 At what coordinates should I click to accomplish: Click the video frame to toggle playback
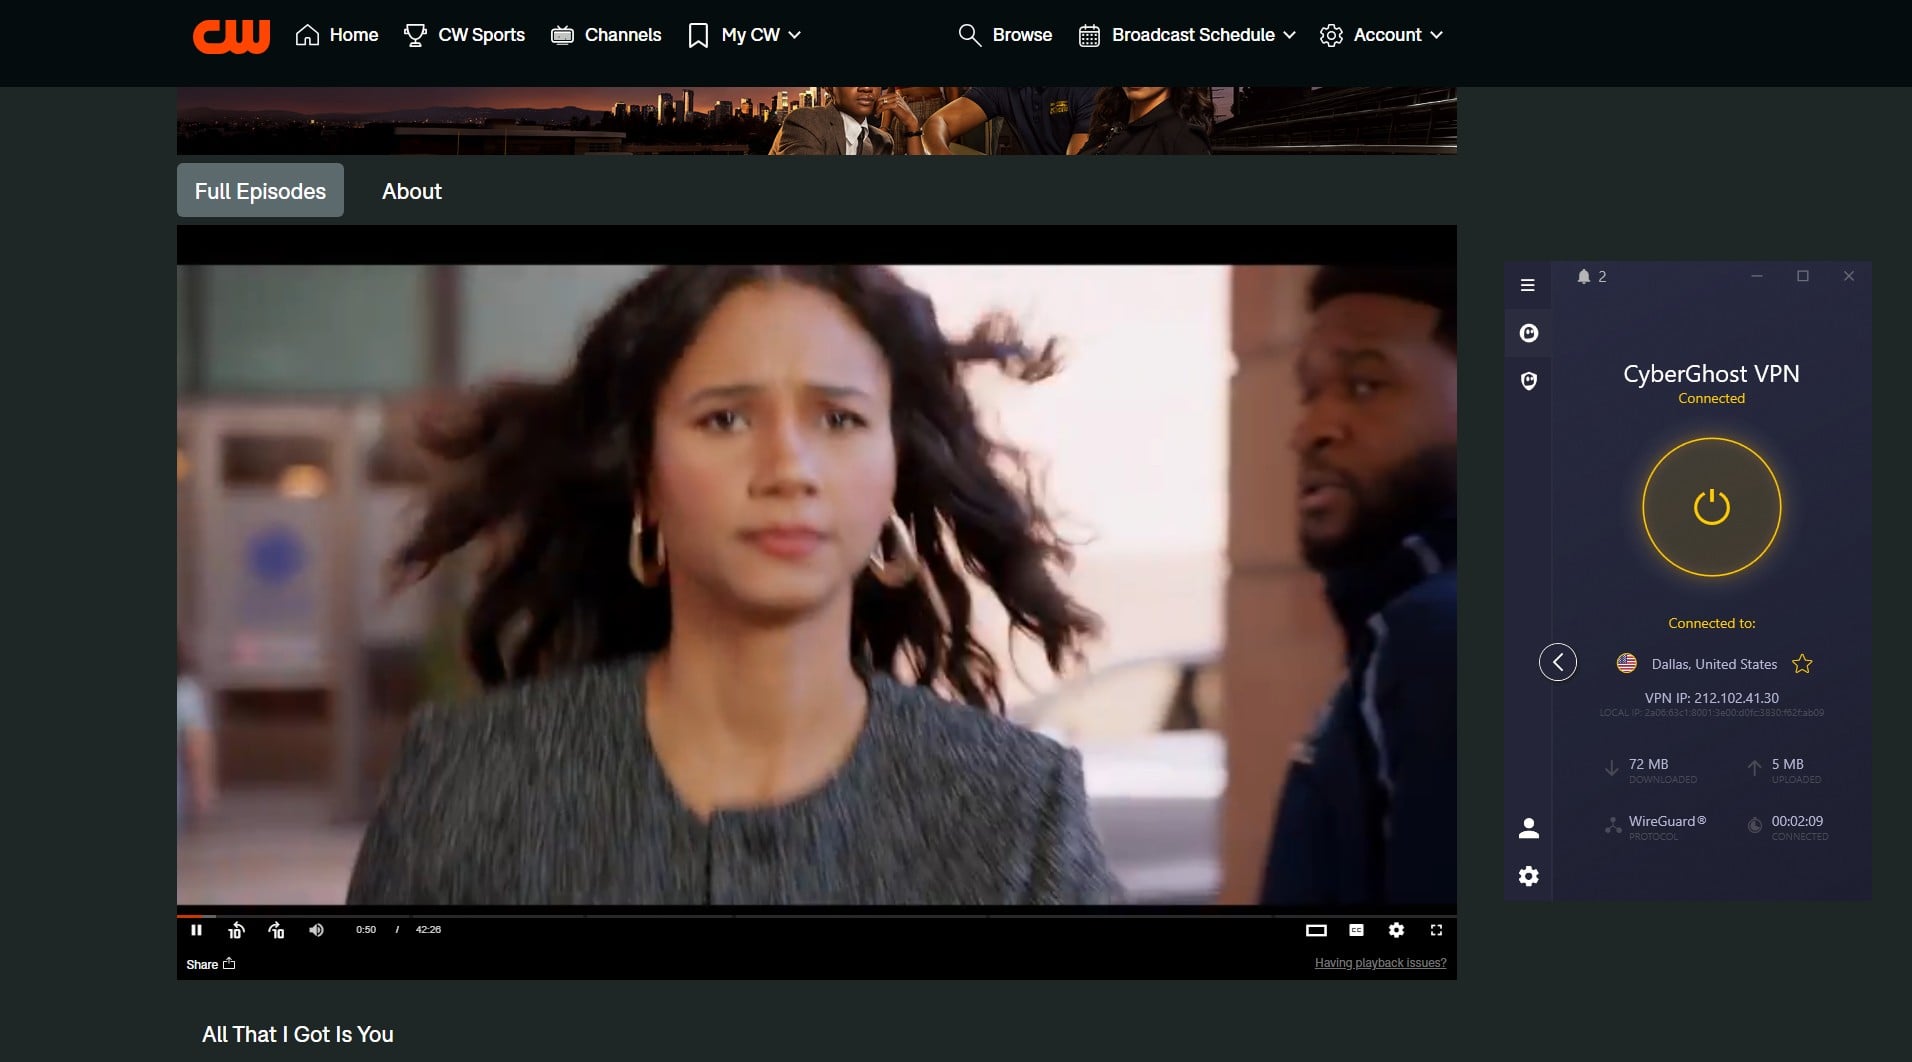(x=816, y=585)
